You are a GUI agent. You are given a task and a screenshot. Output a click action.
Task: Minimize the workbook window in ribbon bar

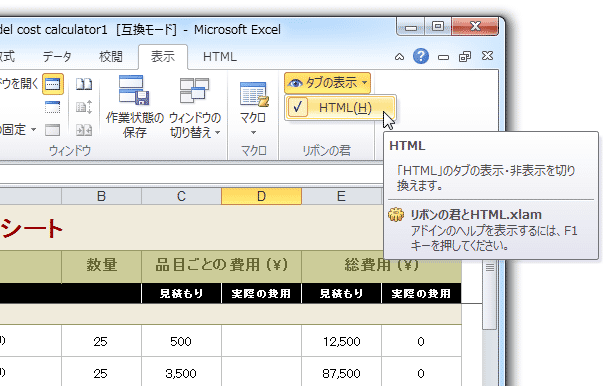443,58
